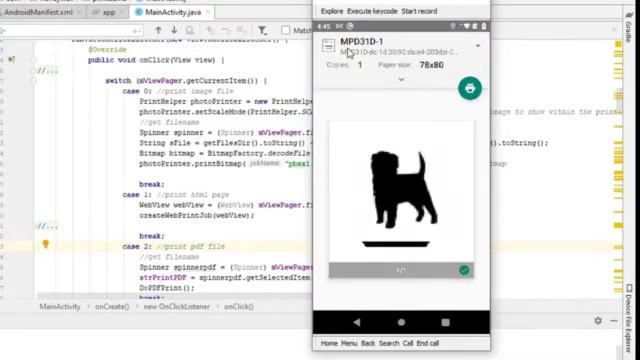Viewport: 640px width, 360px height.
Task: Click the 'DoPDFPrint();' code line
Action: 167,288
